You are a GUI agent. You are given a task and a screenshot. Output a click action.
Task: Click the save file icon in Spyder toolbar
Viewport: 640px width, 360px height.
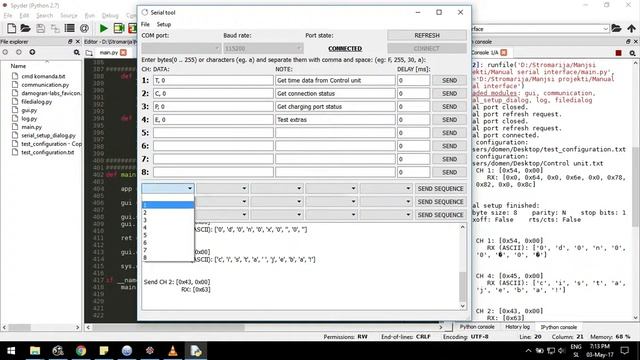click(x=40, y=28)
